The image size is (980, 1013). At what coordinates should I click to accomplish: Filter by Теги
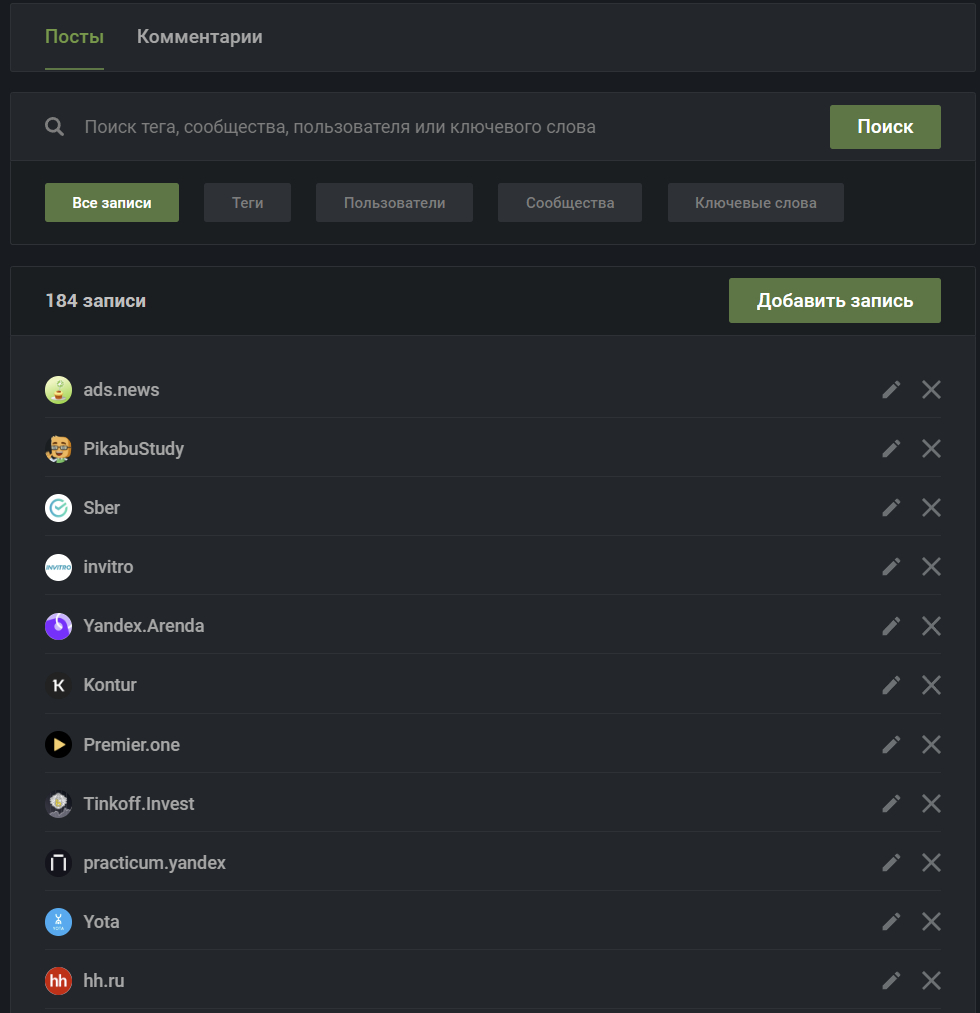[247, 202]
